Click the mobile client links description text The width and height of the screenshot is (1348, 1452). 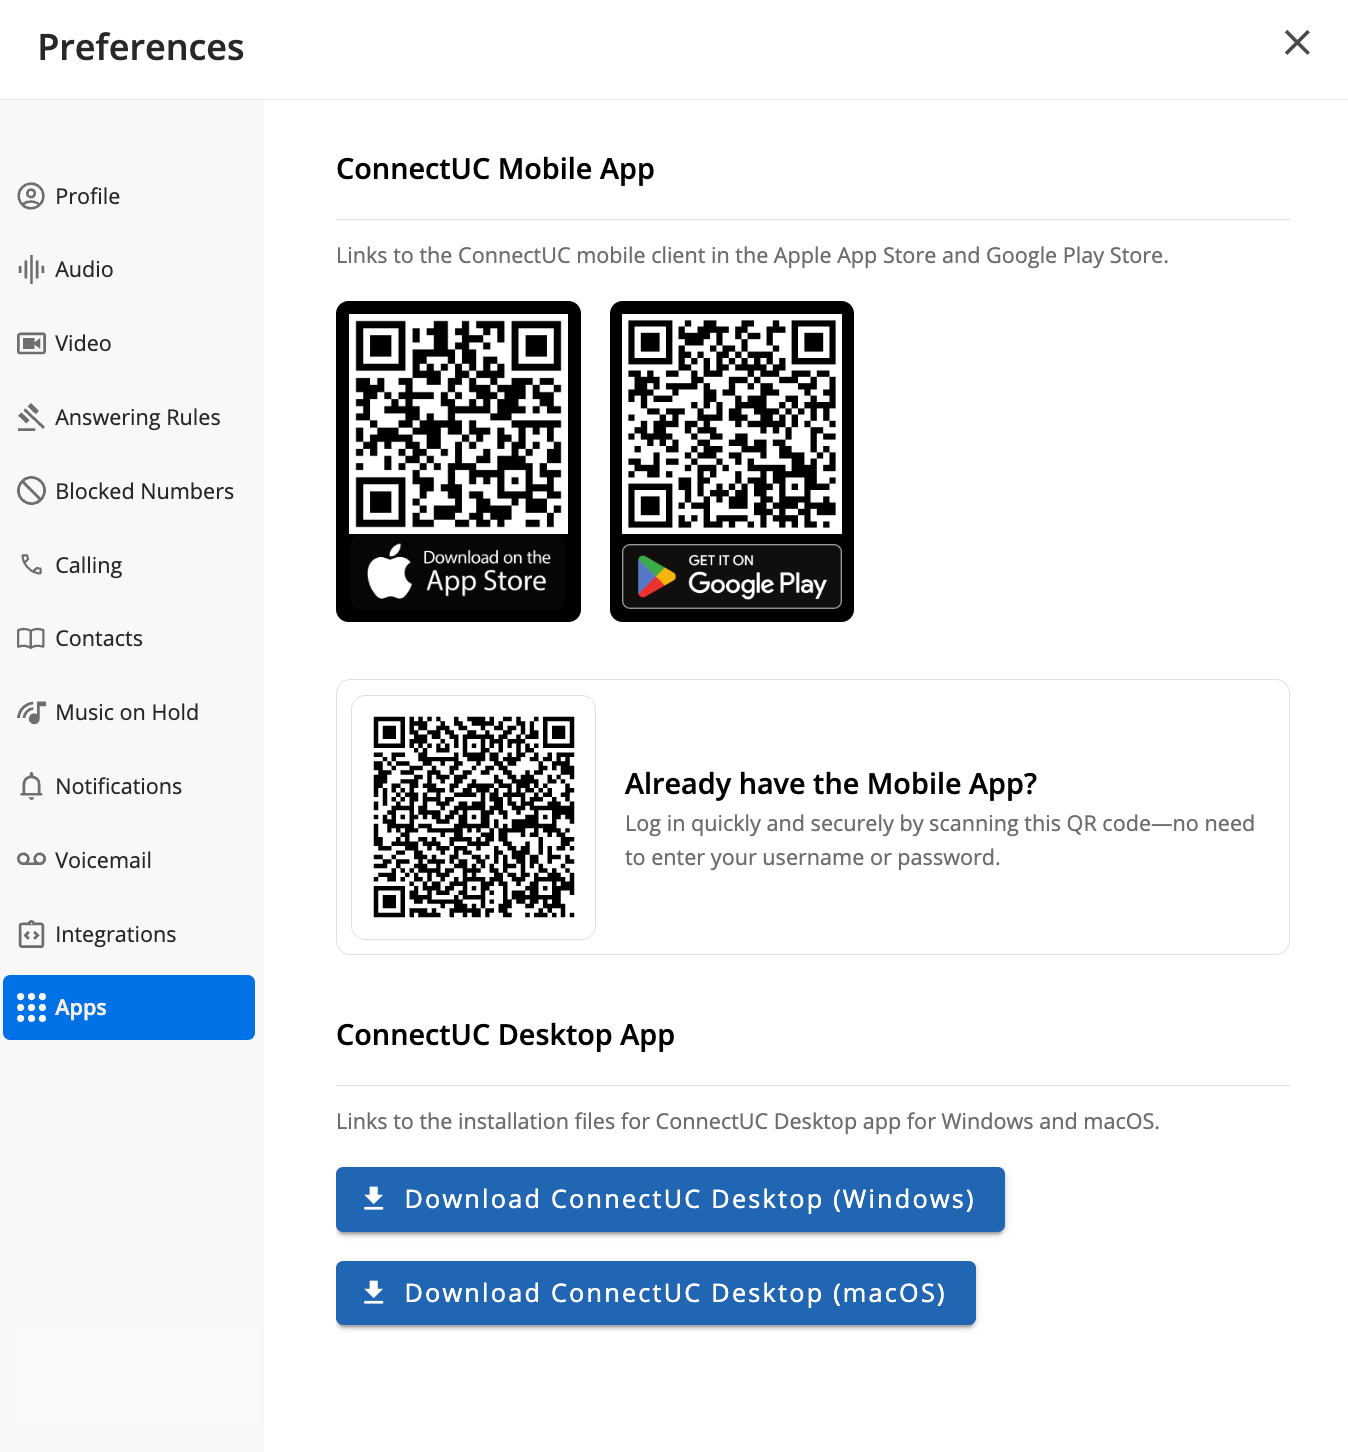752,255
